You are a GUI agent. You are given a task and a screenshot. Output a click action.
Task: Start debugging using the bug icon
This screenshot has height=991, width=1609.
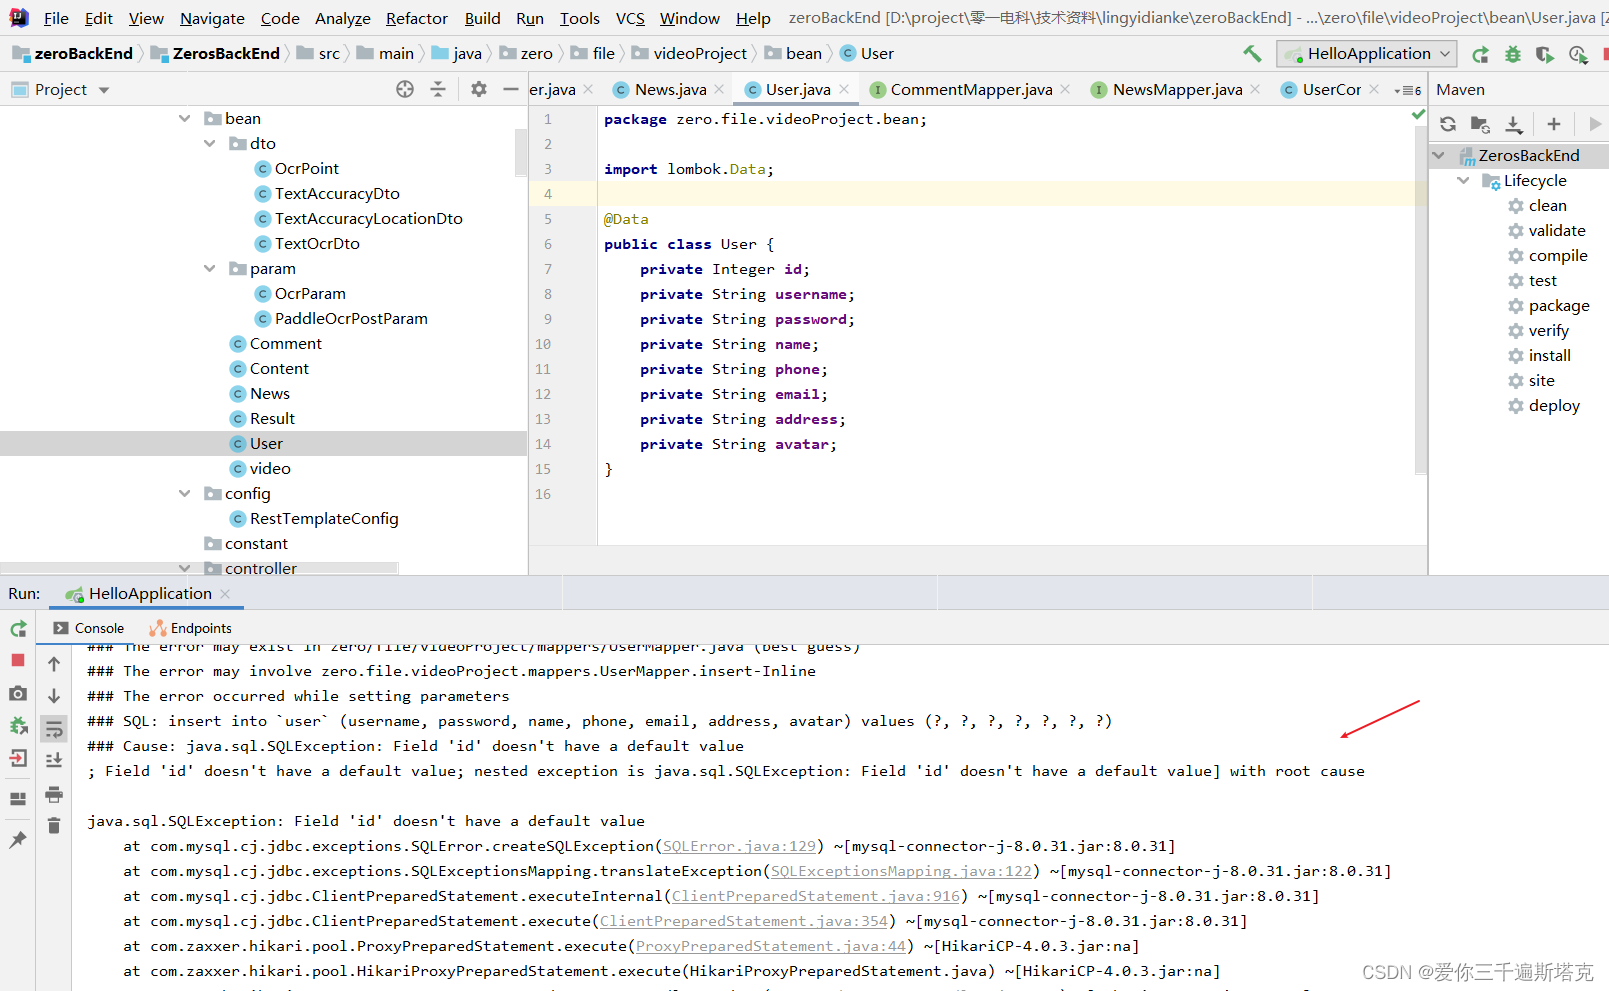coord(1513,54)
